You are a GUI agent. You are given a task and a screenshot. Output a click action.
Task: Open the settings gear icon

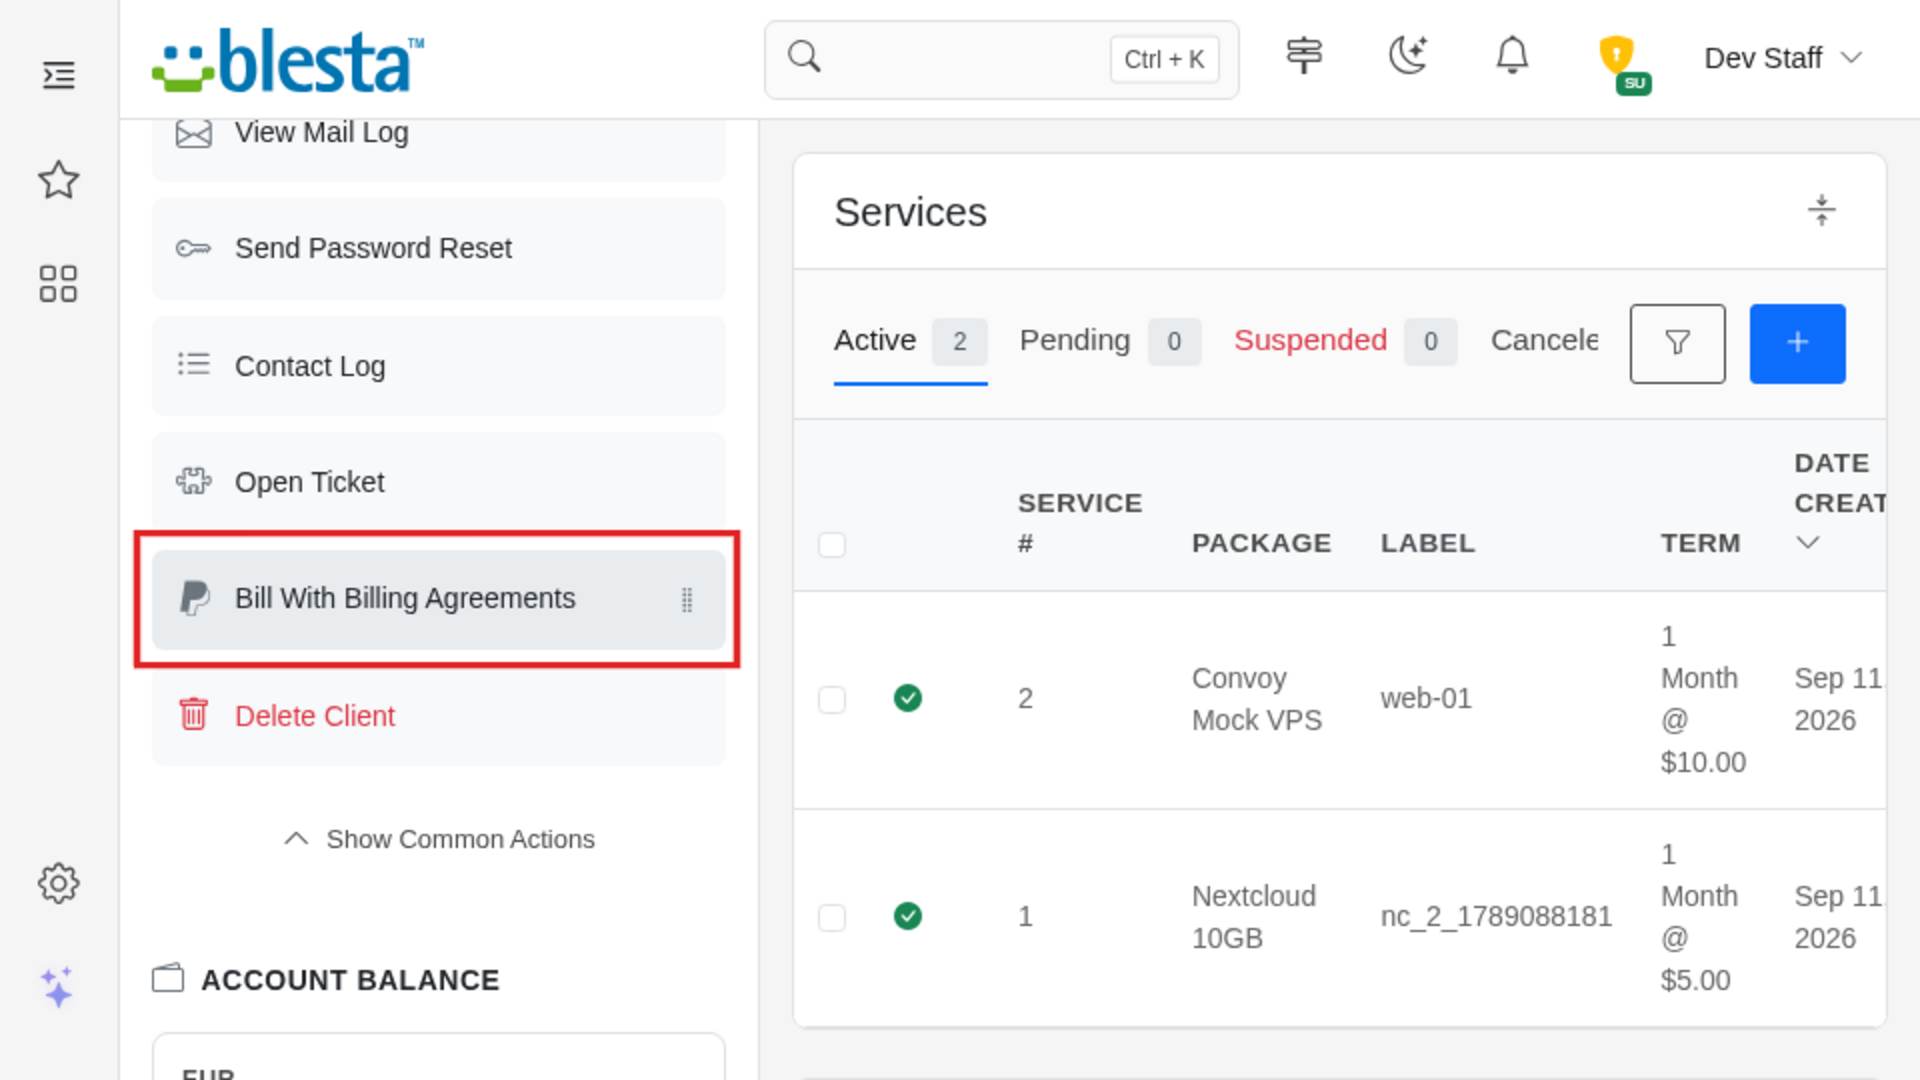click(x=59, y=883)
